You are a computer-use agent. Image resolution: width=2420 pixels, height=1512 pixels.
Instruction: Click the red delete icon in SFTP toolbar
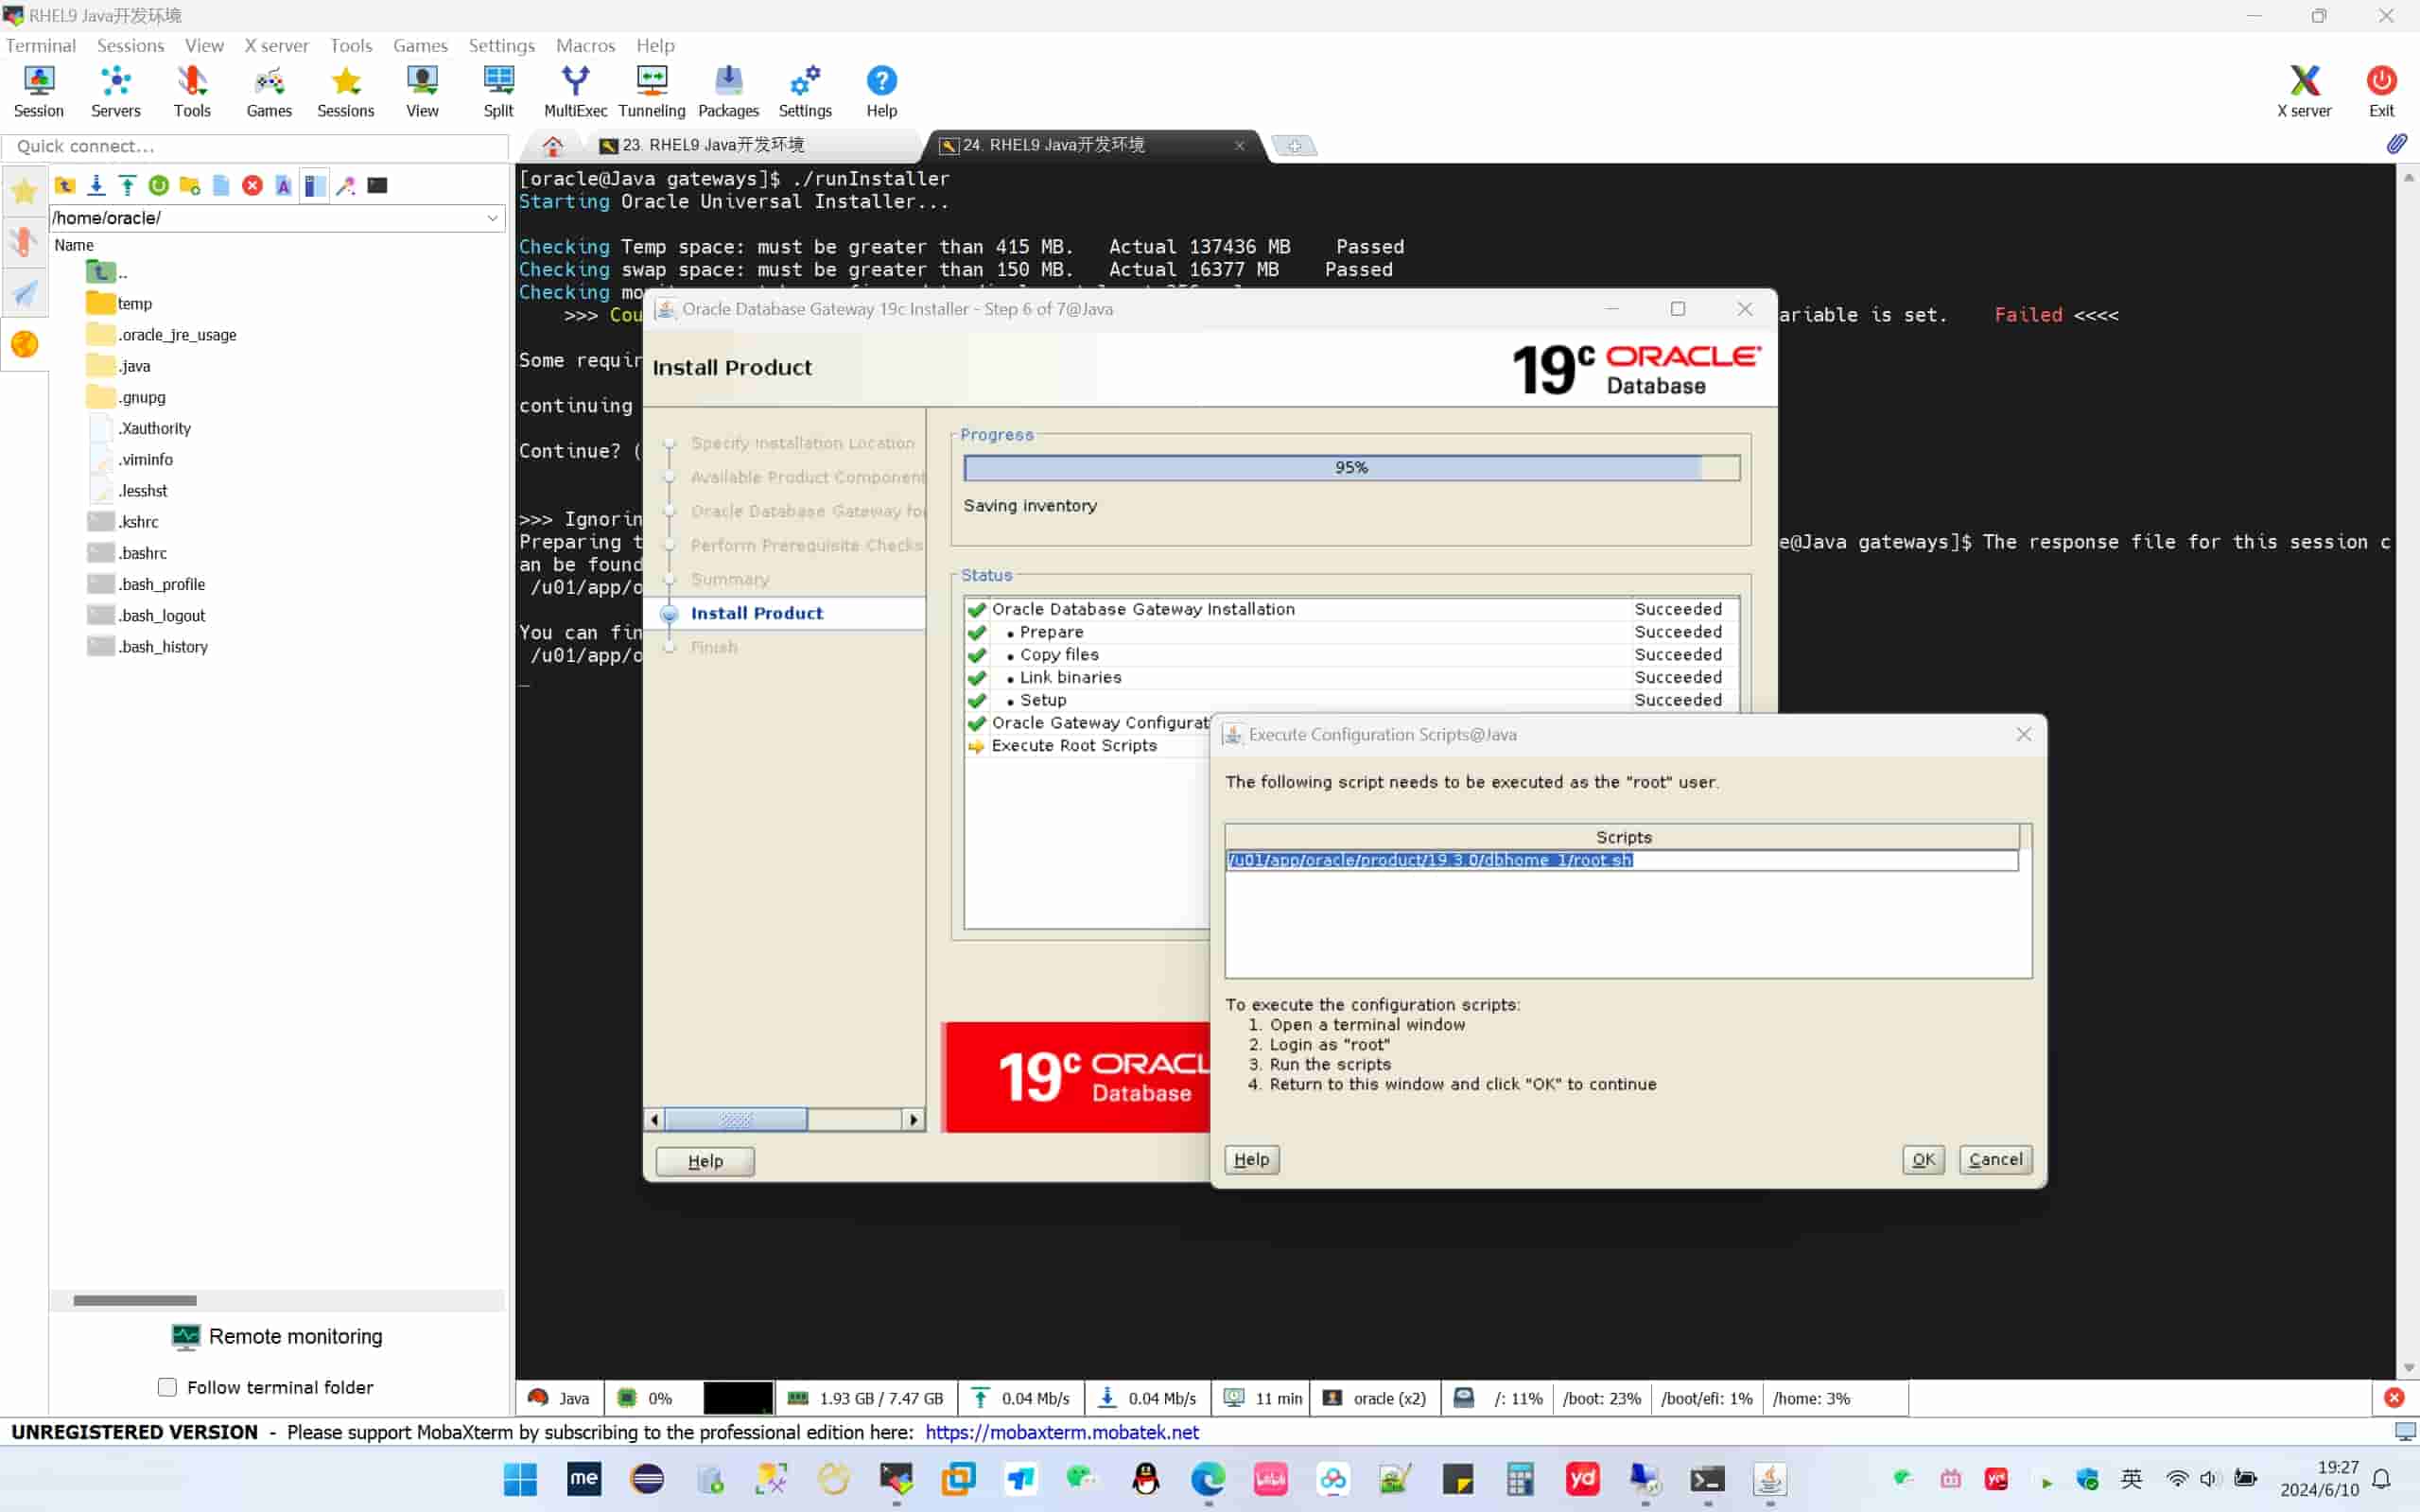(x=252, y=185)
